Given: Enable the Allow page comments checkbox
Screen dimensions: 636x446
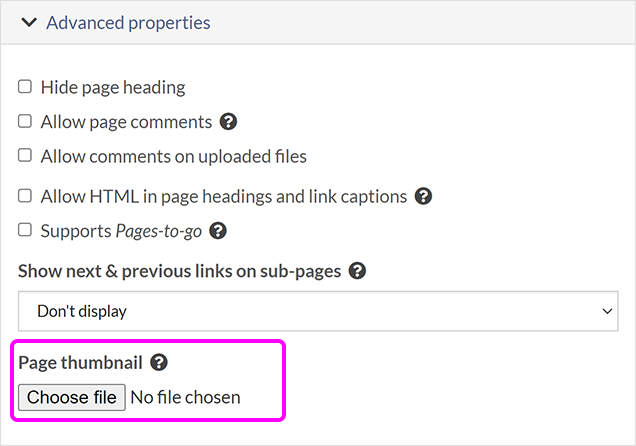Looking at the screenshot, I should (25, 122).
